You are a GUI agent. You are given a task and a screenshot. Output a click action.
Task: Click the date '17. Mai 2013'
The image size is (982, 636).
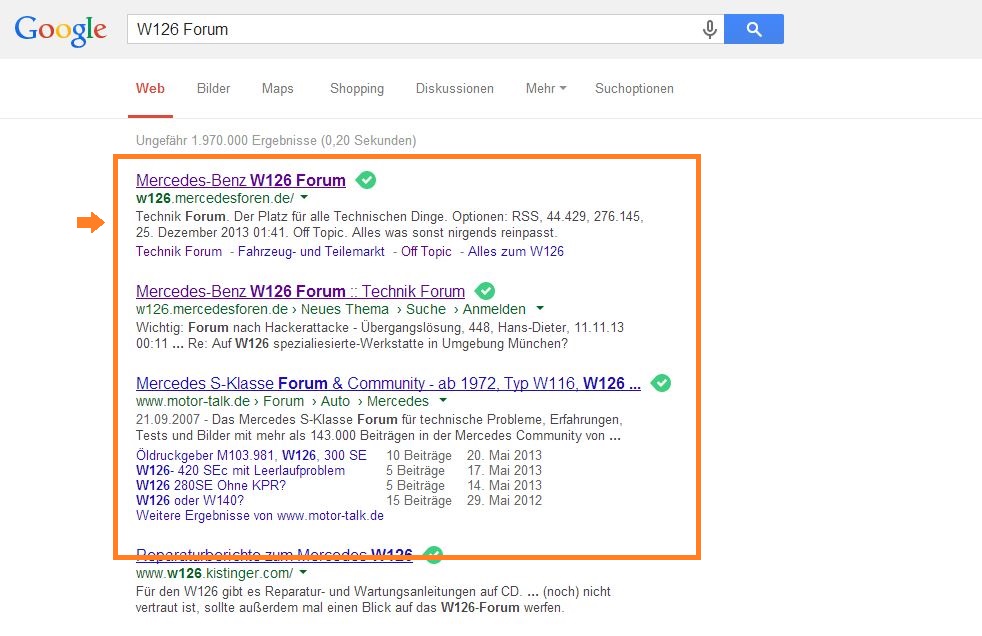(x=504, y=470)
